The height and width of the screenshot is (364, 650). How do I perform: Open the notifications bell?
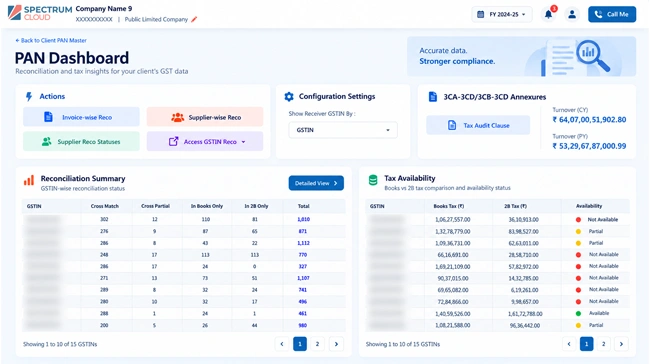pyautogui.click(x=548, y=14)
